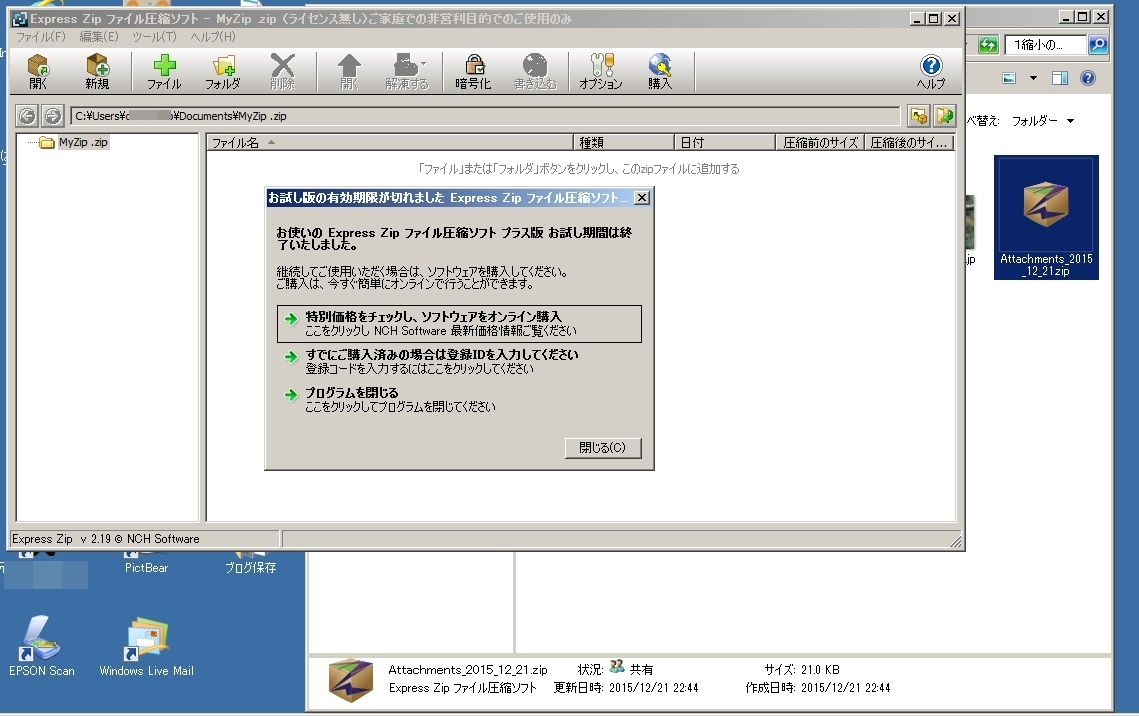This screenshot has width=1139, height=716.
Task: Create a new zip with 新規 icon
Action: point(97,72)
